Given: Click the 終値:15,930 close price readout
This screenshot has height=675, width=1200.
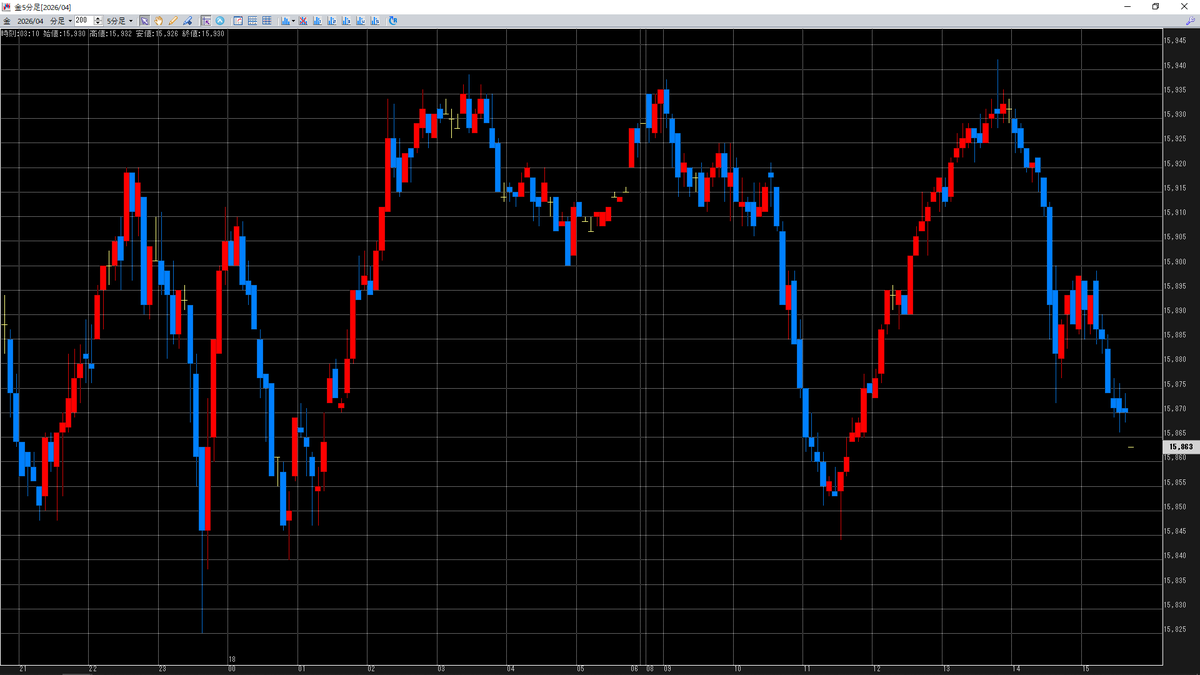Looking at the screenshot, I should tap(204, 33).
